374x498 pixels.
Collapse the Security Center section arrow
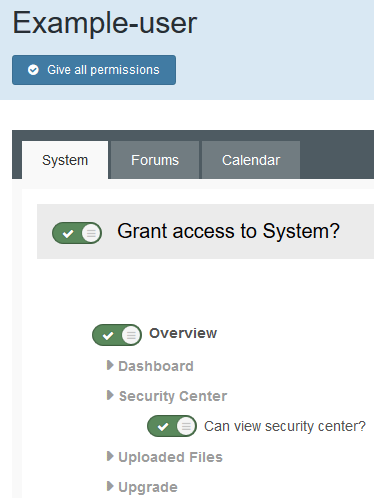coord(110,395)
